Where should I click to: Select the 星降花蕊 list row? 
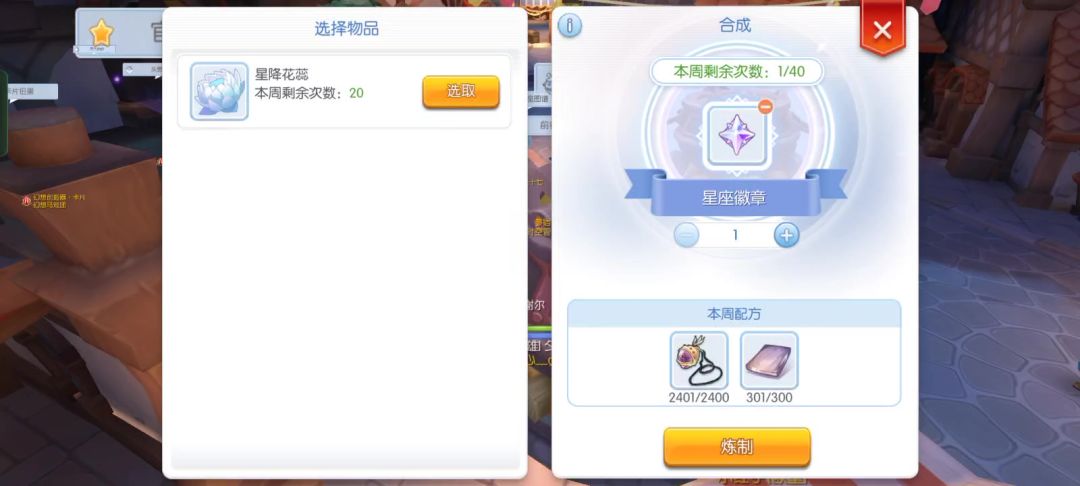click(344, 92)
